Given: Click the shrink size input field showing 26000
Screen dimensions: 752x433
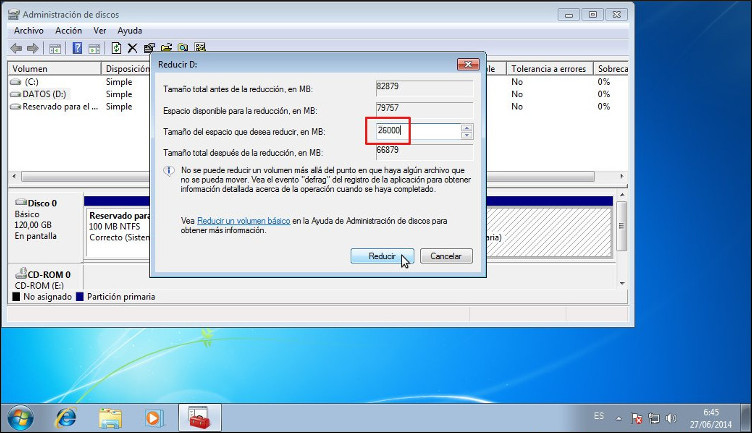Looking at the screenshot, I should (x=418, y=130).
